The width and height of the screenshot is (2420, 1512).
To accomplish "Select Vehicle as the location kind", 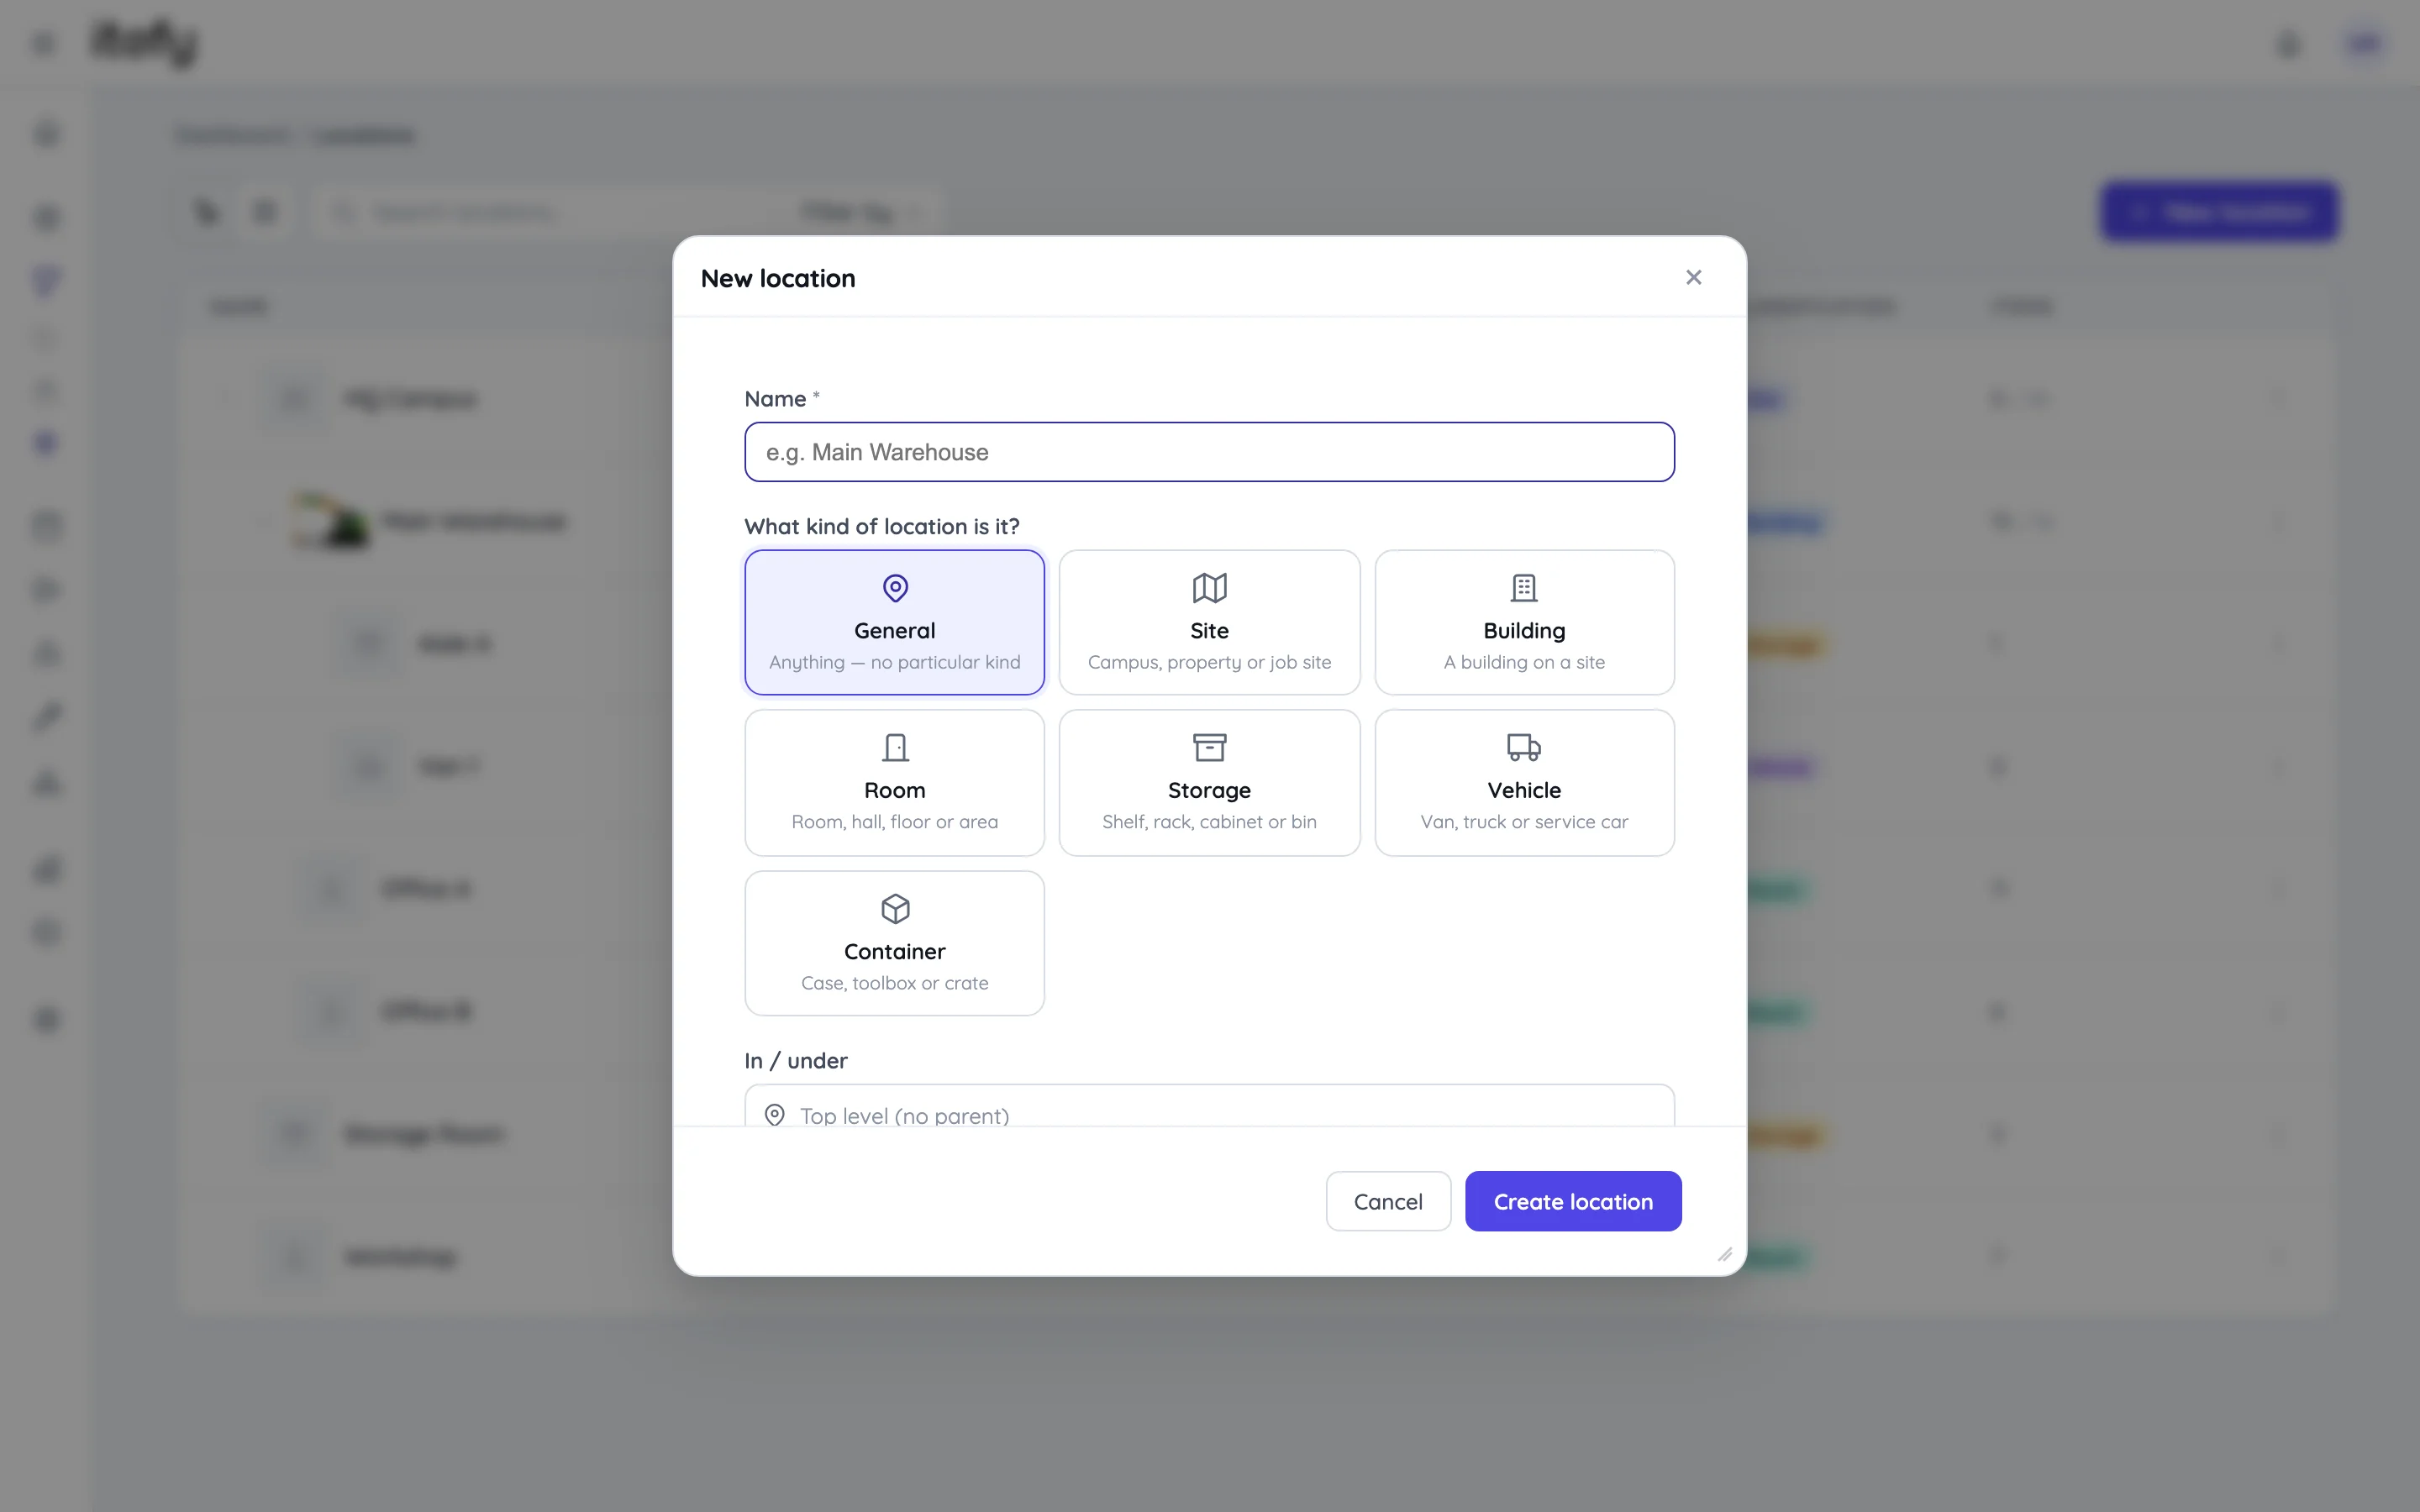I will pos(1524,783).
